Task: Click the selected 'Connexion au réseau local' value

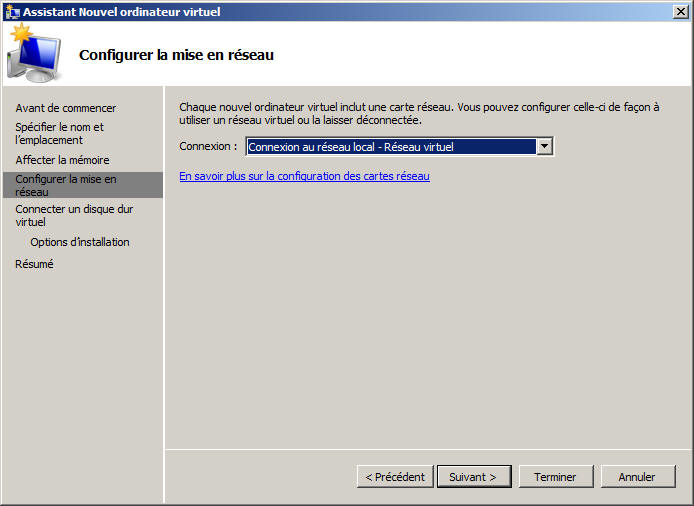Action: pos(390,147)
